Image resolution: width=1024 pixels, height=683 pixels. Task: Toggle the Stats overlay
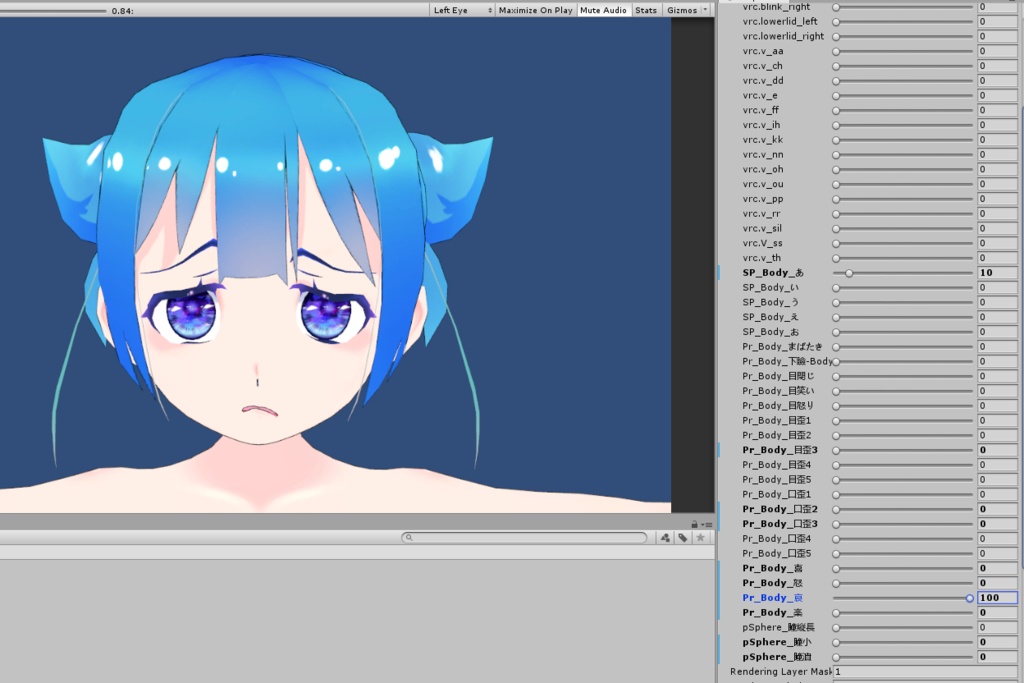646,10
